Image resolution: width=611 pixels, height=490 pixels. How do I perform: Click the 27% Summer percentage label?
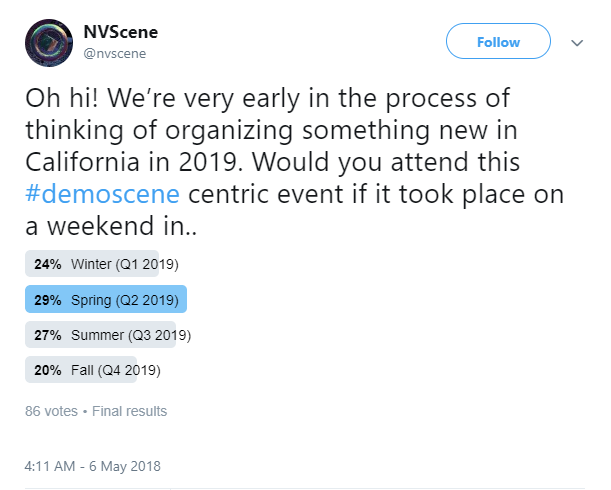50,335
